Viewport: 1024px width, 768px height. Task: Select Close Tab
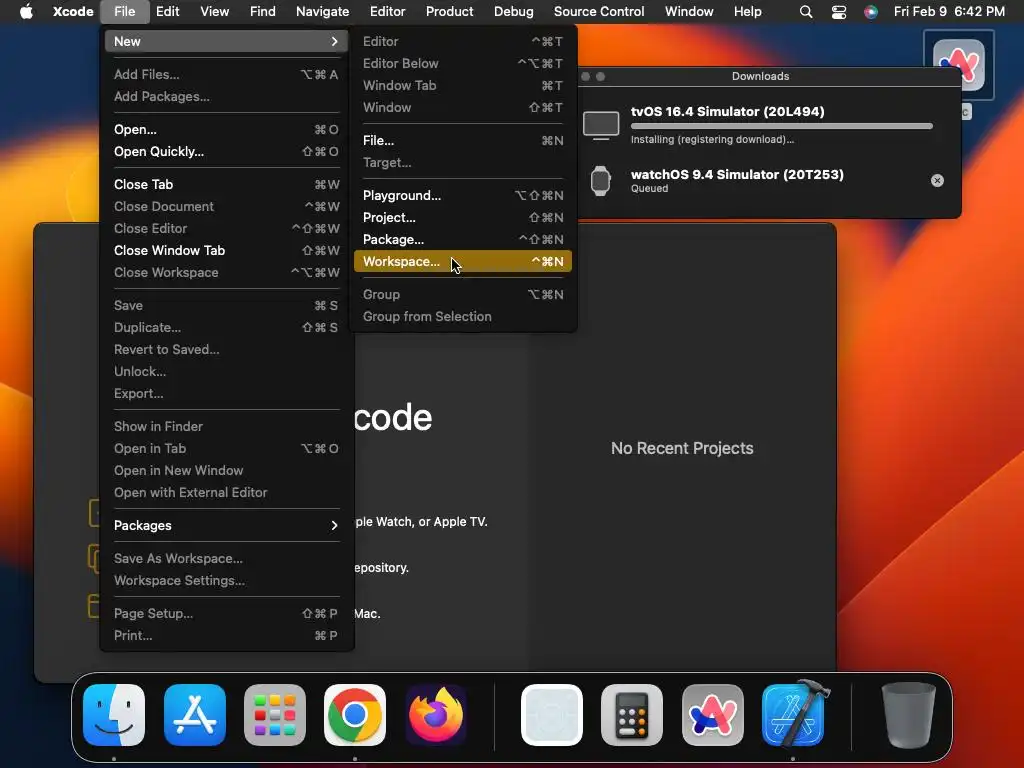[226, 184]
